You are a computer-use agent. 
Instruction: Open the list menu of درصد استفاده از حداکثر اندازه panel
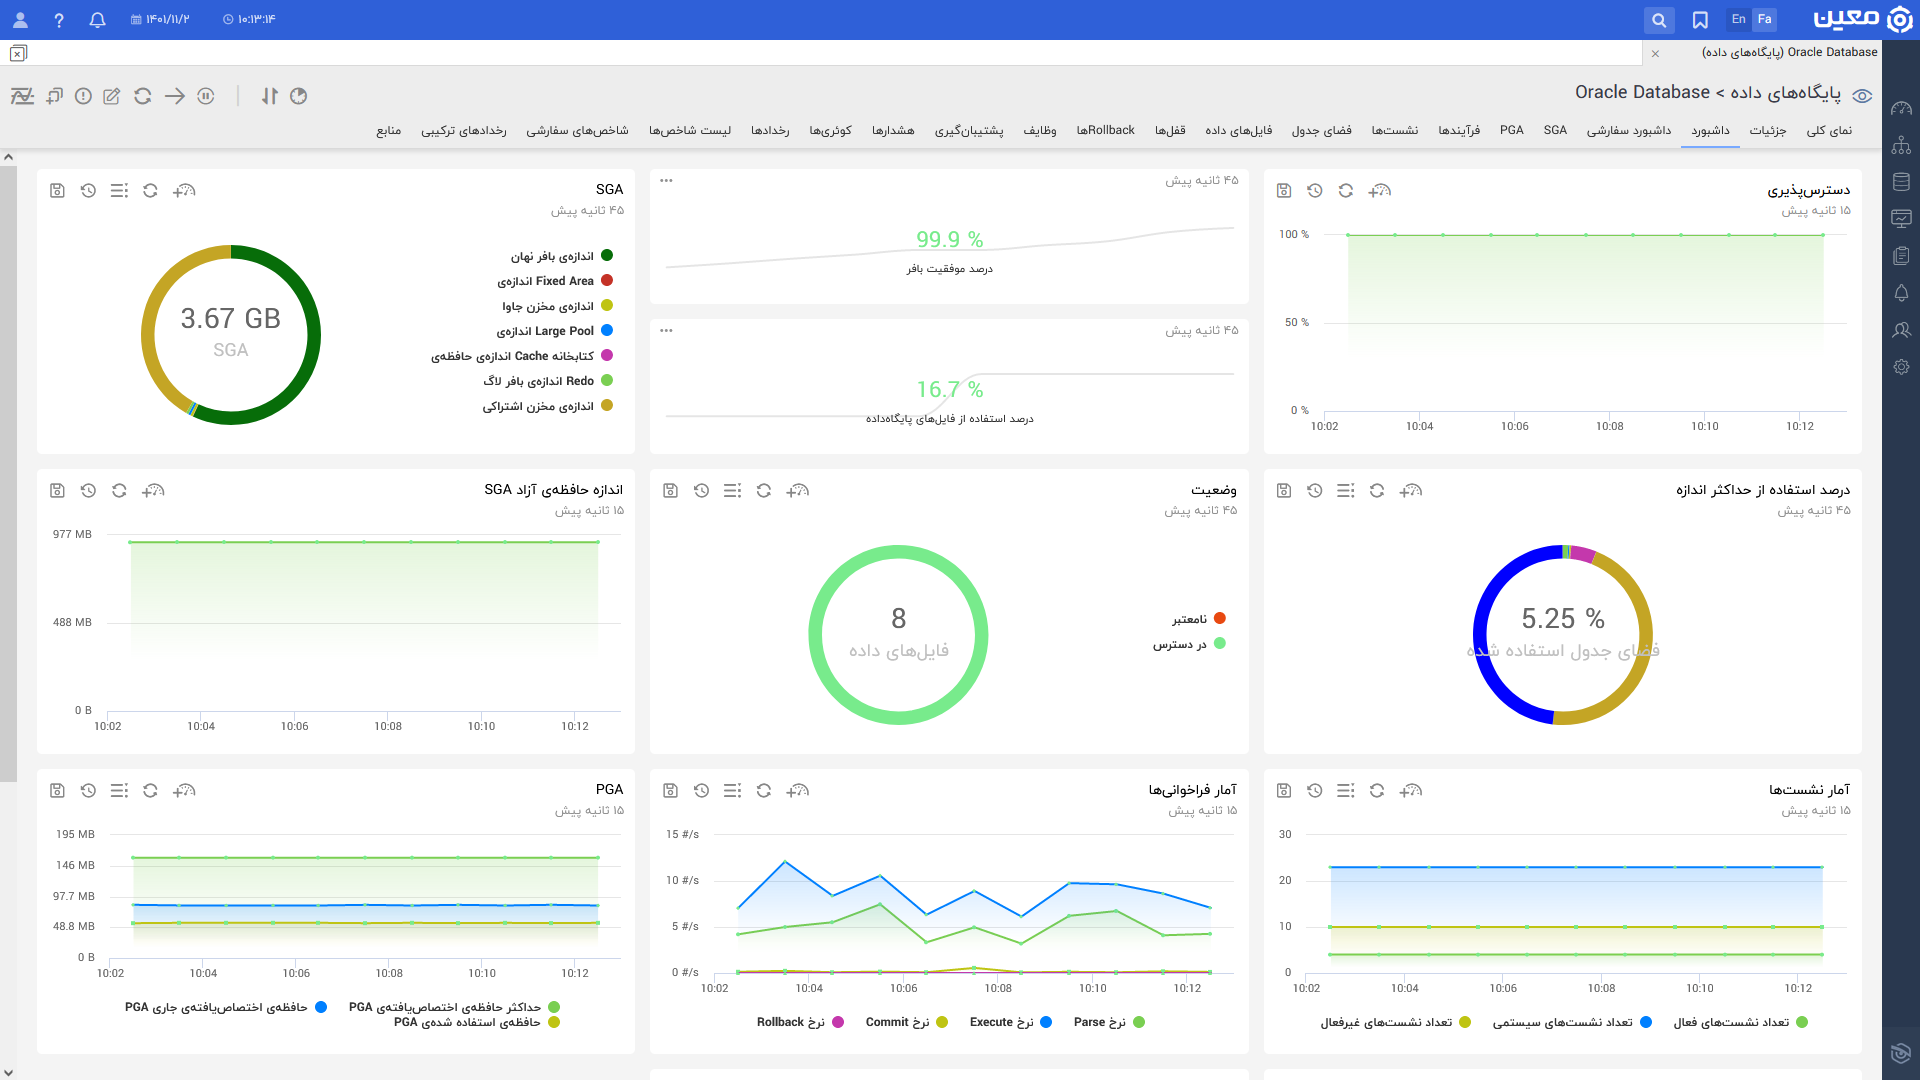(x=1345, y=490)
